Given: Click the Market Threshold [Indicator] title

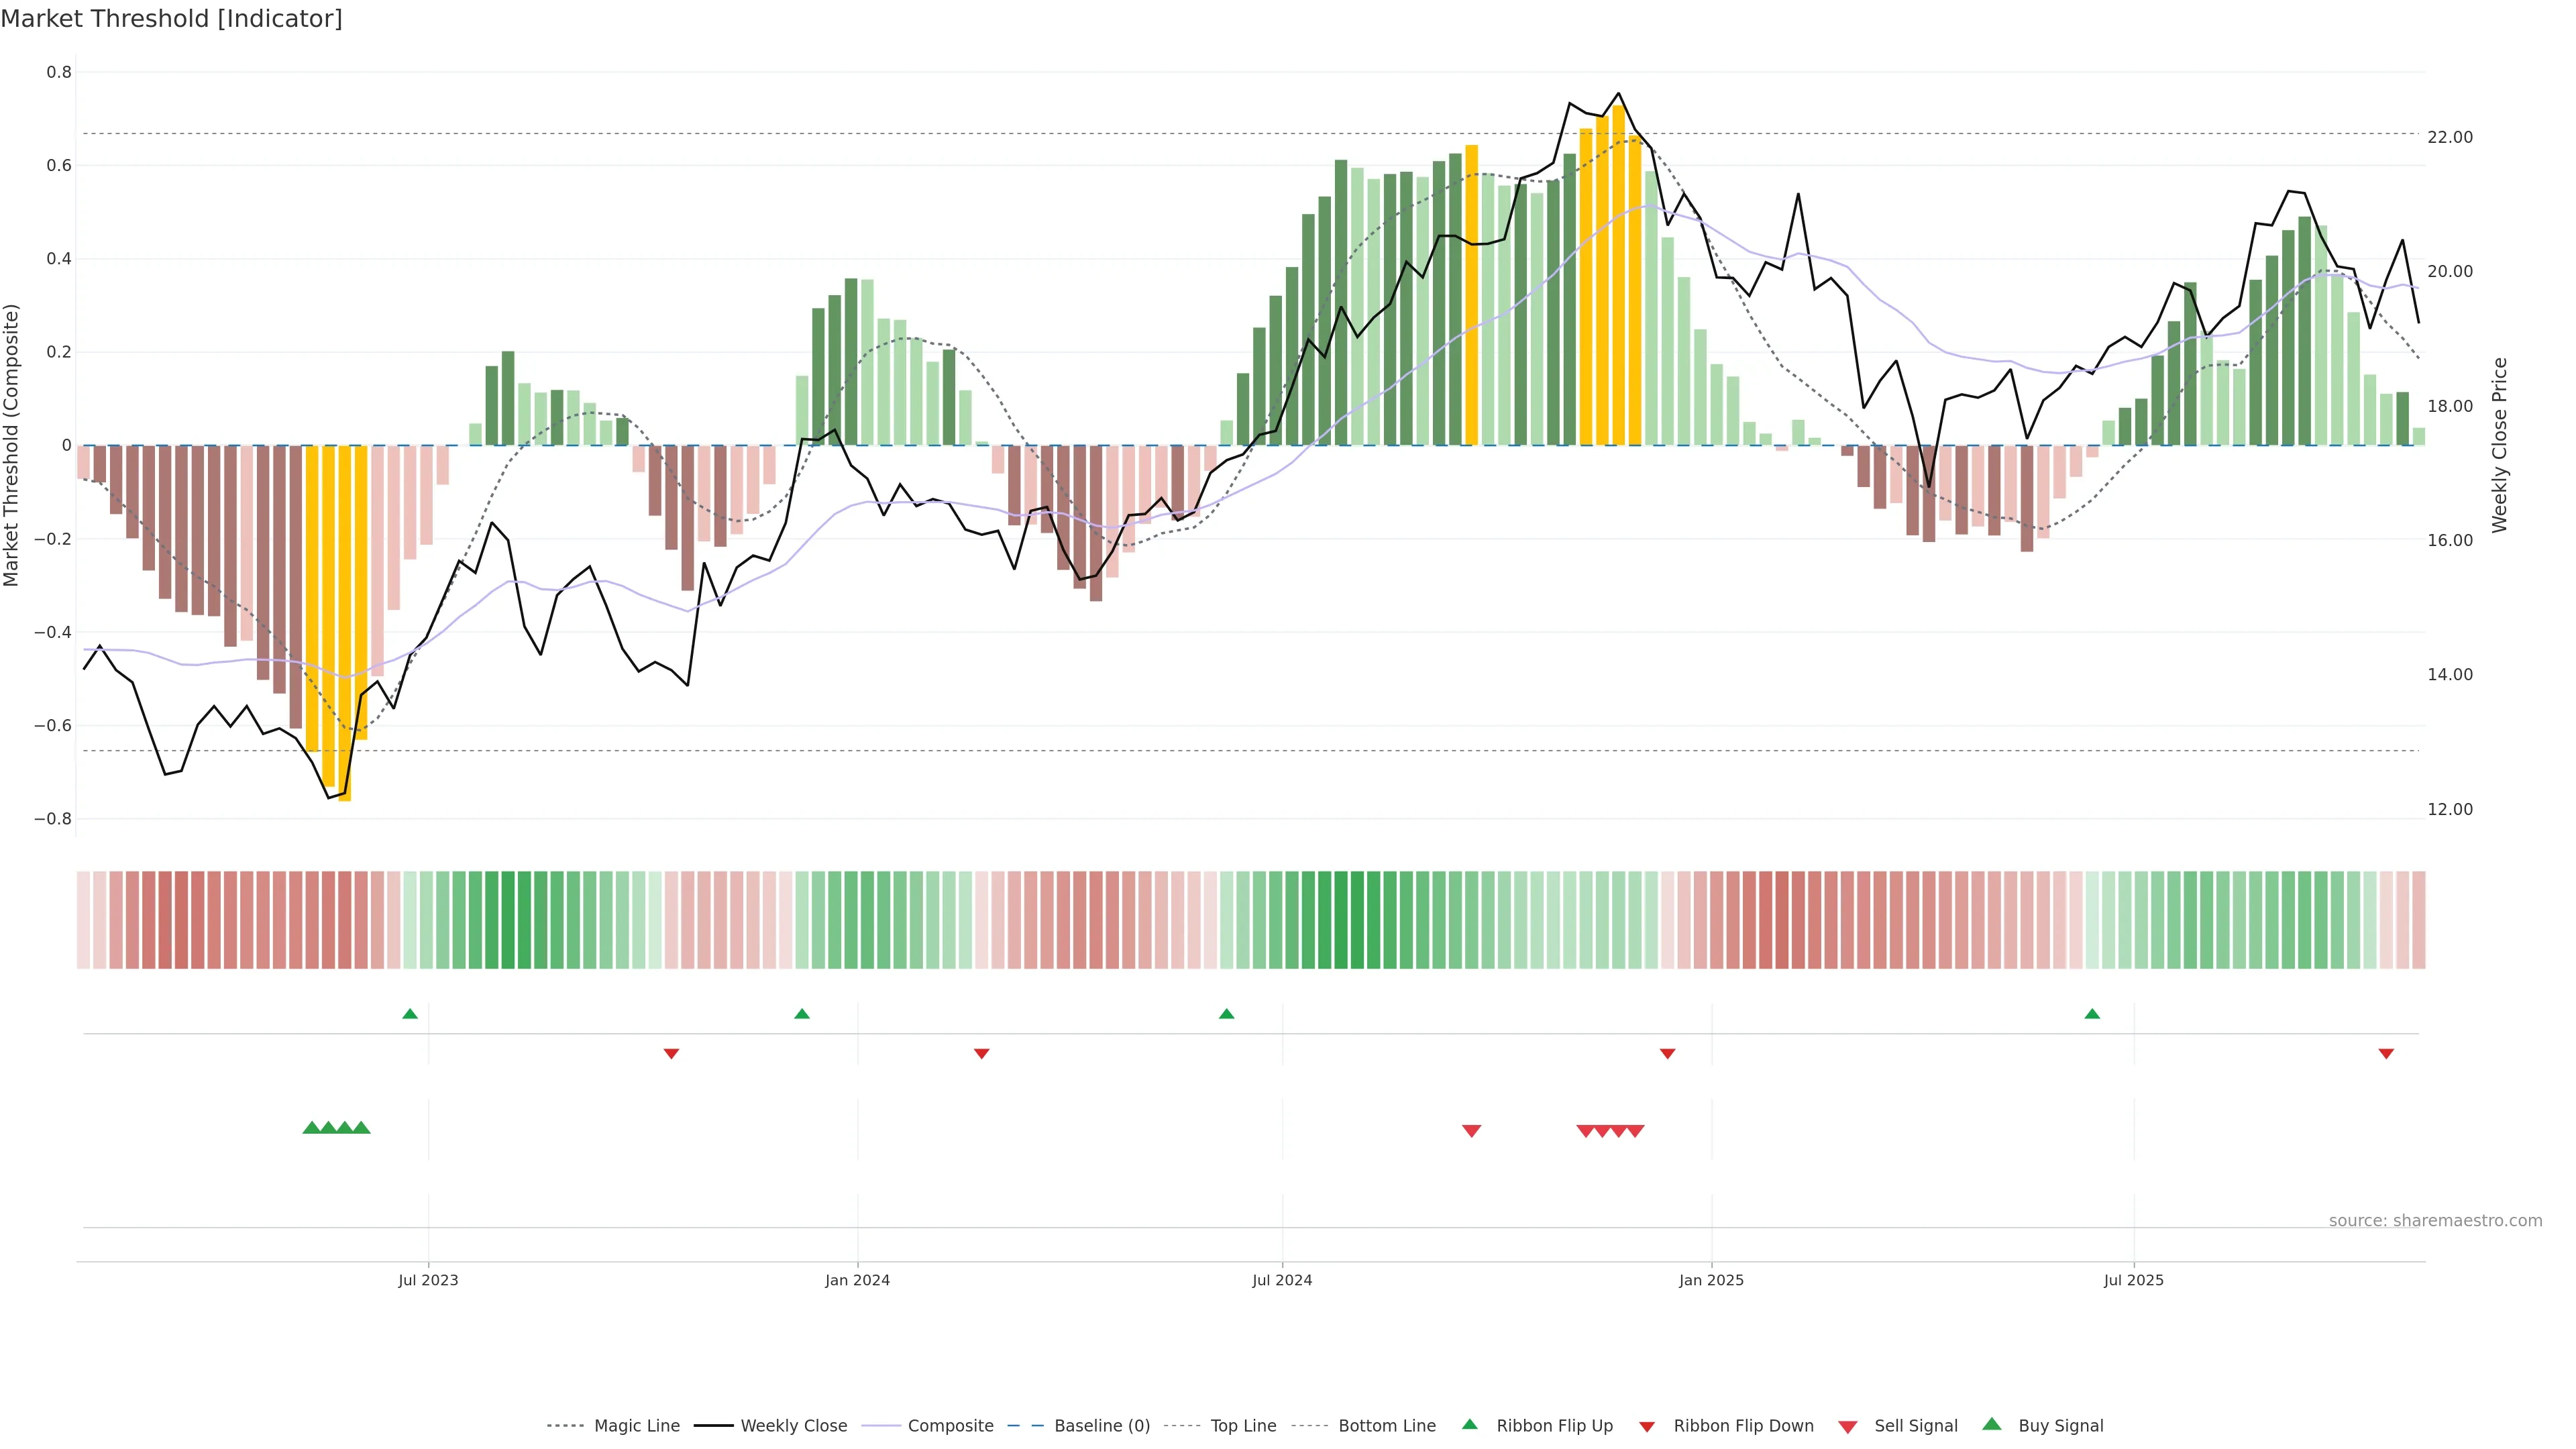Looking at the screenshot, I should 172,19.
